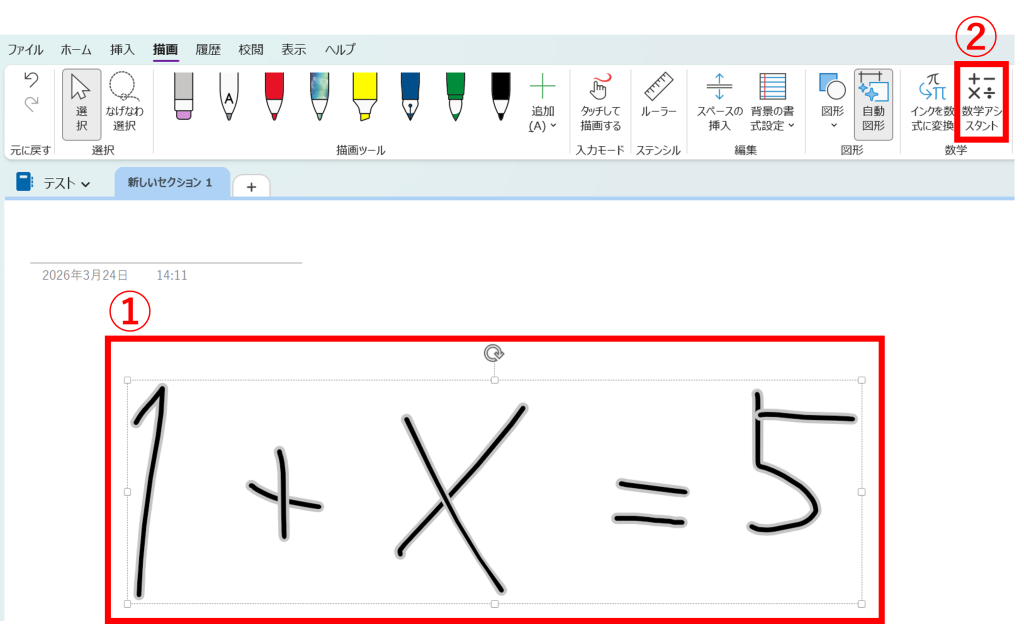Toggle Automatic Shapes (自動図形) button
Image resolution: width=1024 pixels, height=624 pixels.
(x=873, y=103)
